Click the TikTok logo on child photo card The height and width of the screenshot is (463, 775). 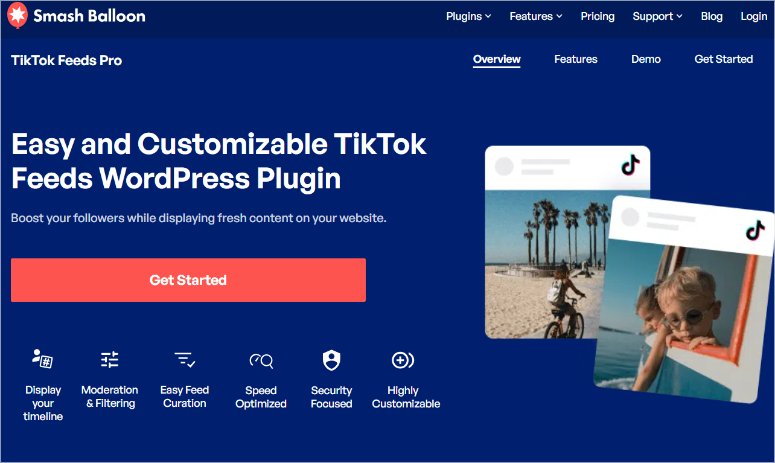pyautogui.click(x=755, y=230)
